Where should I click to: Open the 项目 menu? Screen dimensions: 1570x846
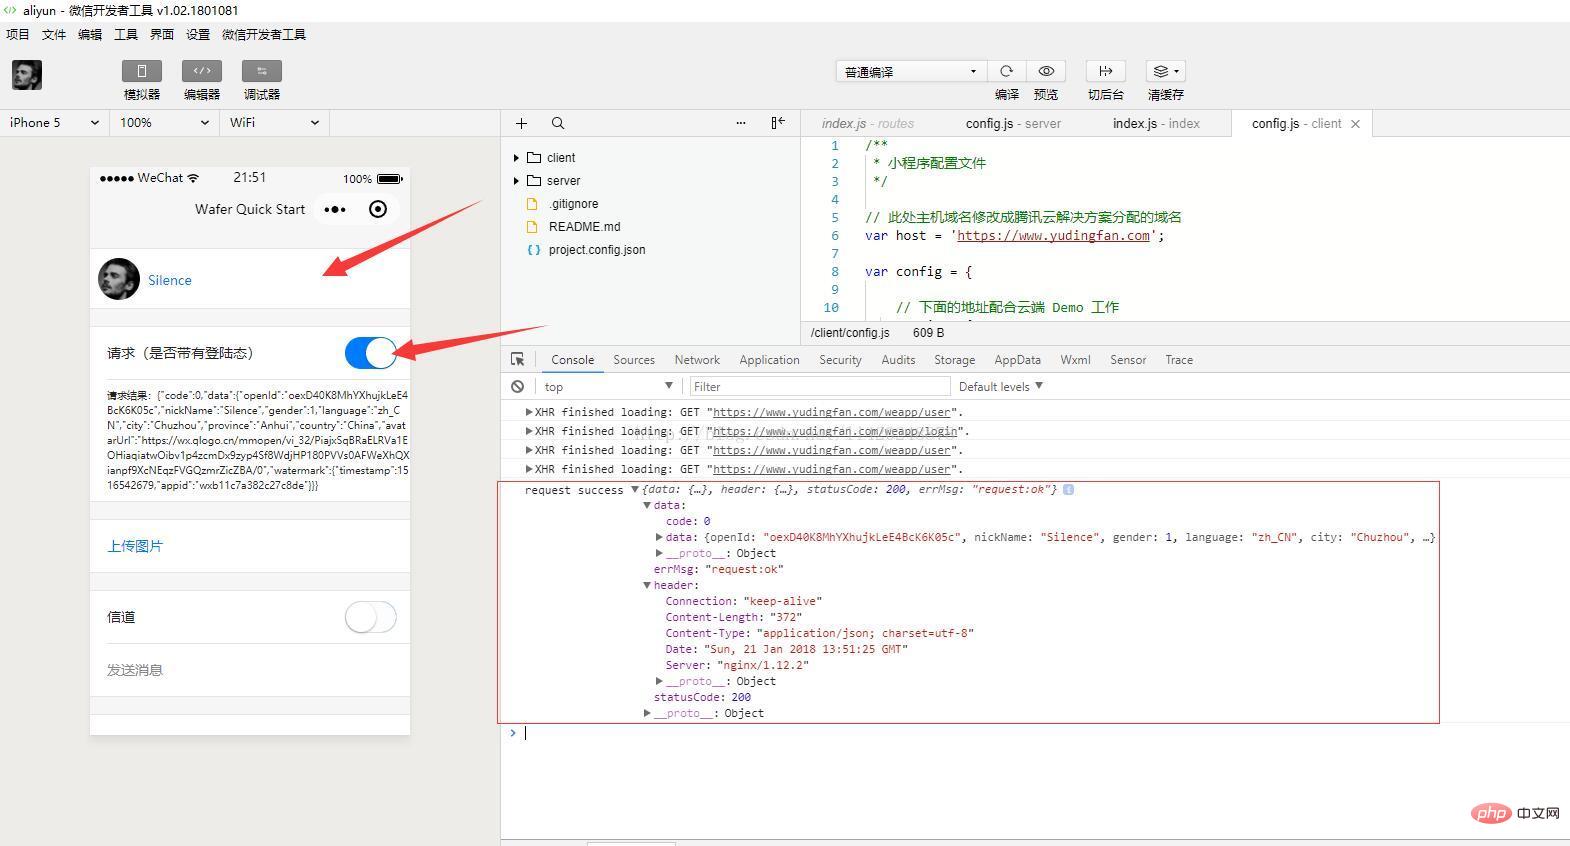point(18,34)
